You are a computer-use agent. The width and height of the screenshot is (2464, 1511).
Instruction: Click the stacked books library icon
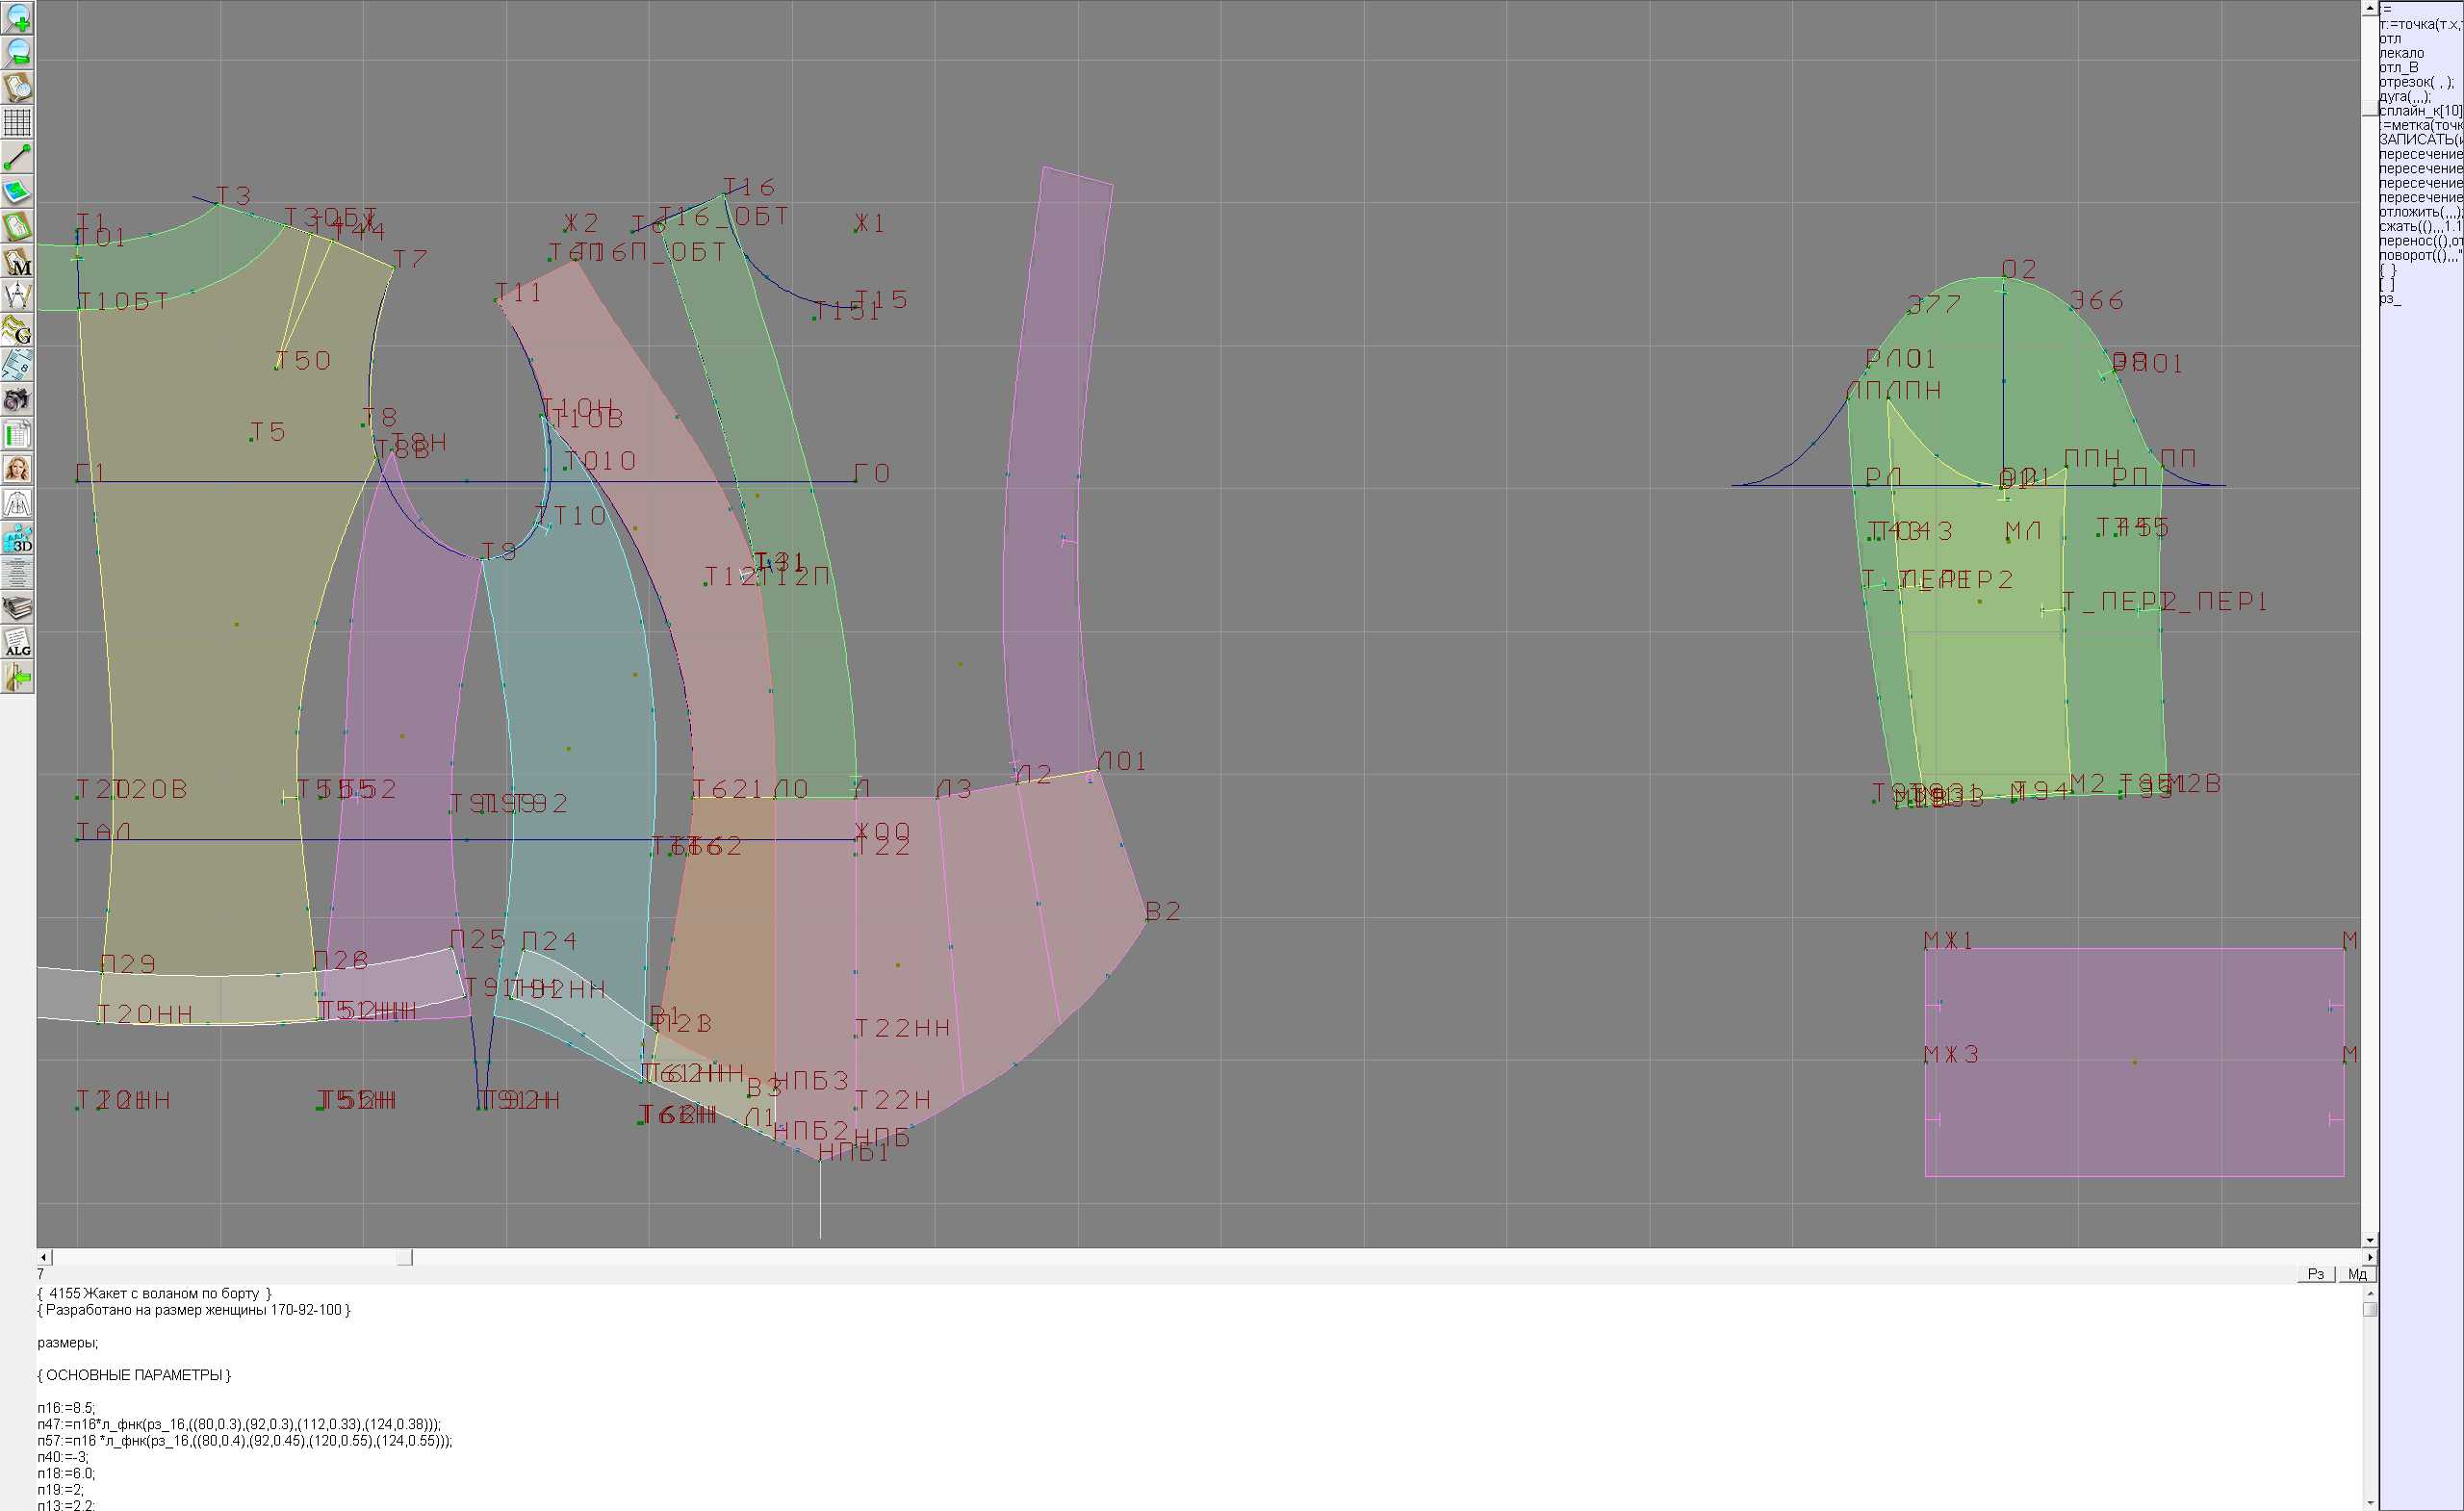point(18,608)
